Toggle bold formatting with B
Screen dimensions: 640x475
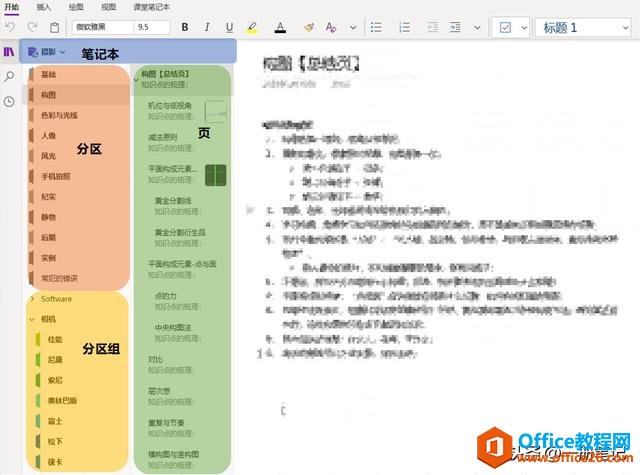coord(185,27)
